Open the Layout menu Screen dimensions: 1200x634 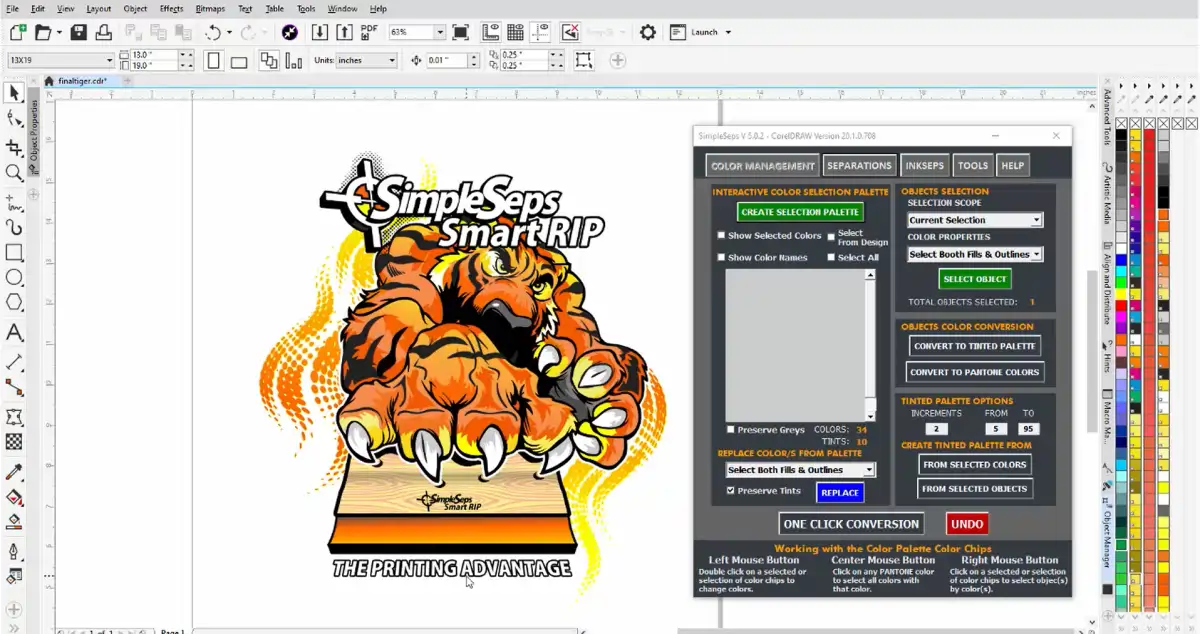coord(98,8)
